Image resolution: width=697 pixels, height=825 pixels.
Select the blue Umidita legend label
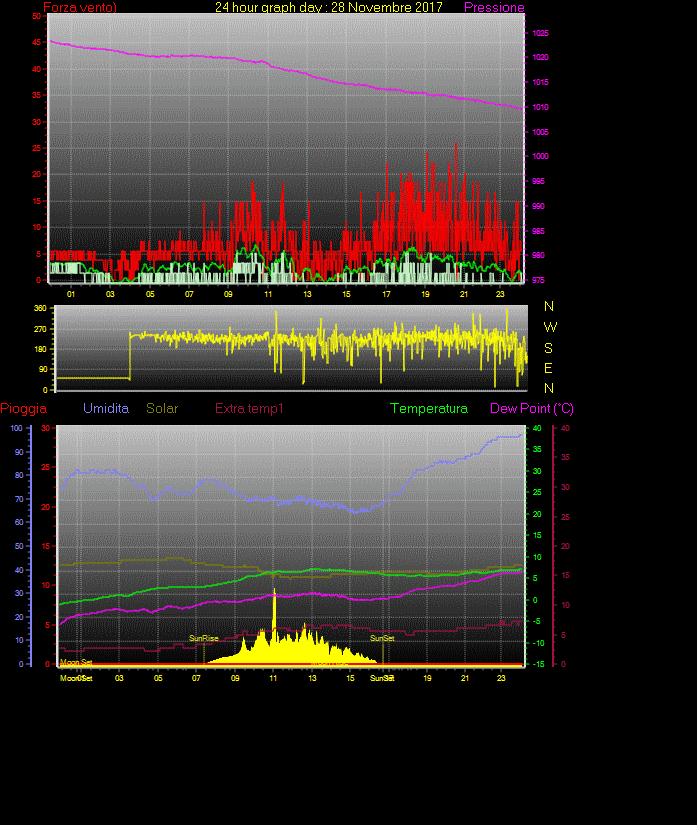coord(106,409)
